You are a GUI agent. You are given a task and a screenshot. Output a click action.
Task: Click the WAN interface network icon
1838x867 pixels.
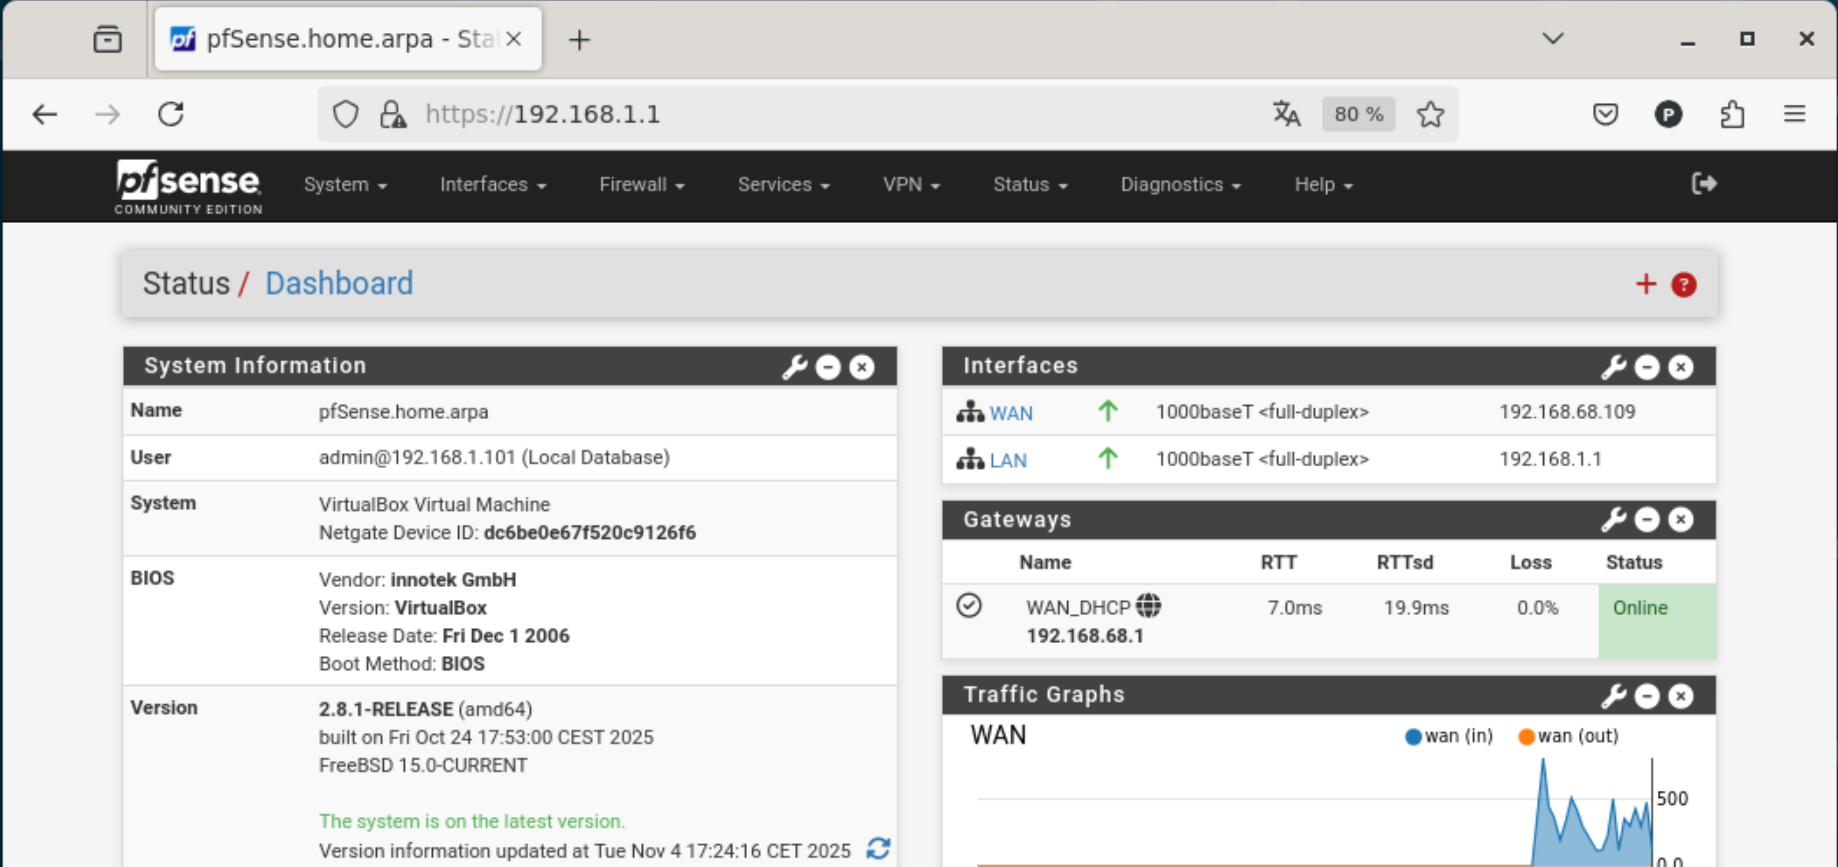tap(970, 411)
